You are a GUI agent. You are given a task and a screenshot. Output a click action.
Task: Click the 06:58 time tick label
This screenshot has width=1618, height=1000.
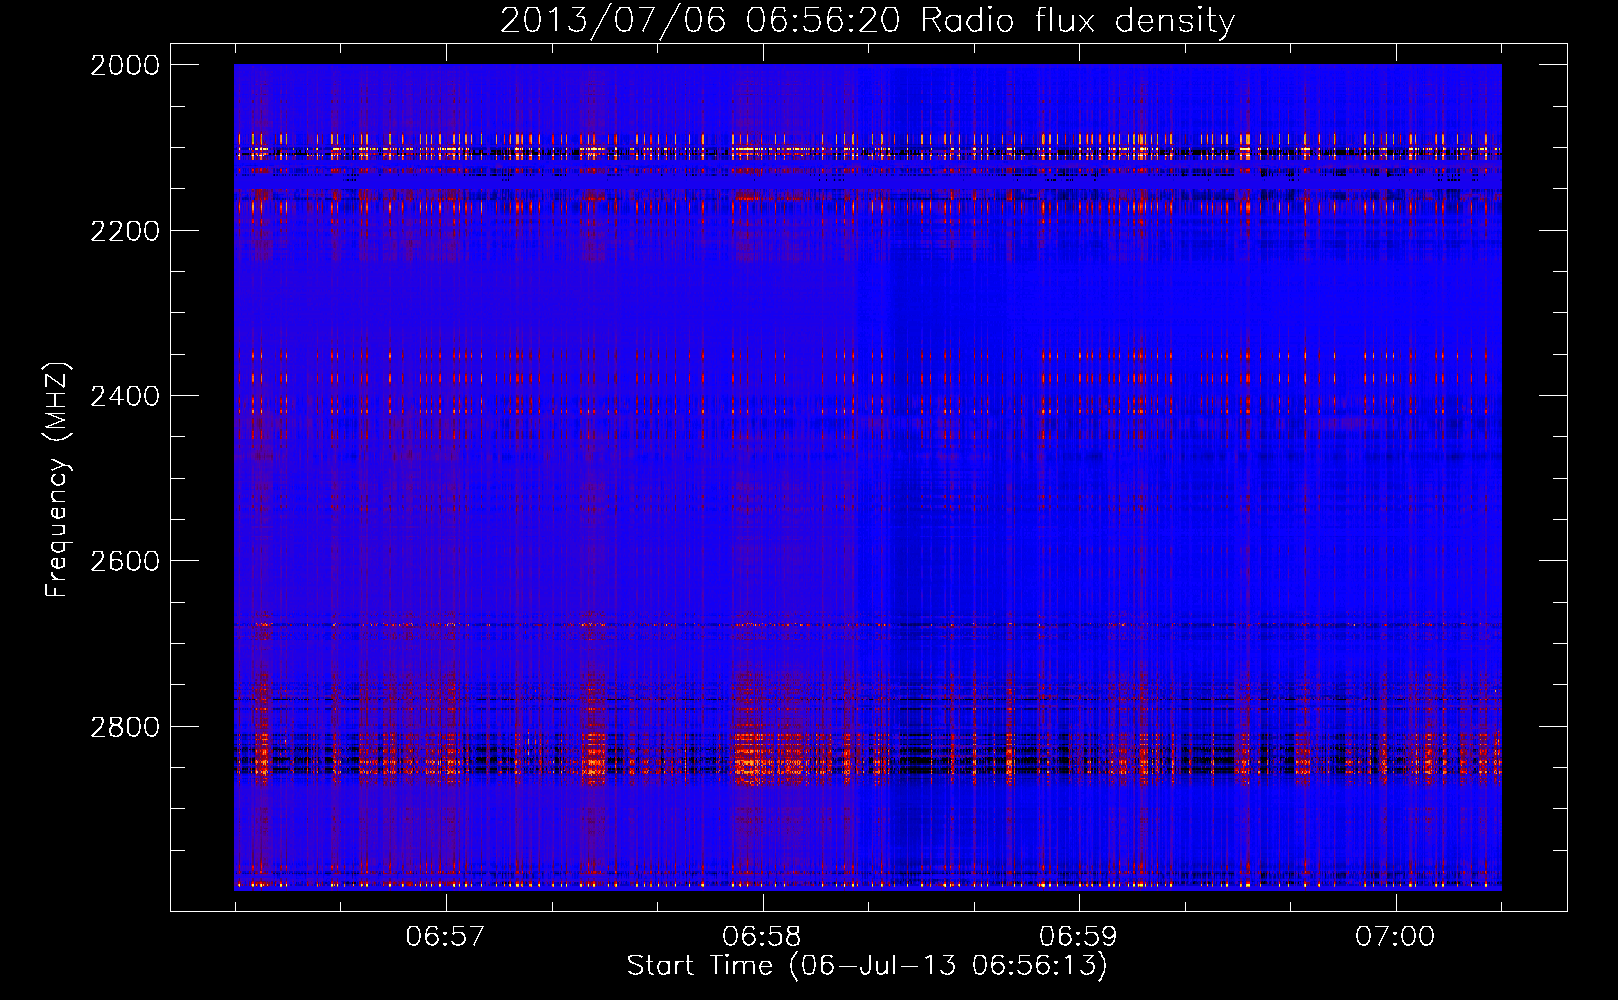[x=762, y=937]
